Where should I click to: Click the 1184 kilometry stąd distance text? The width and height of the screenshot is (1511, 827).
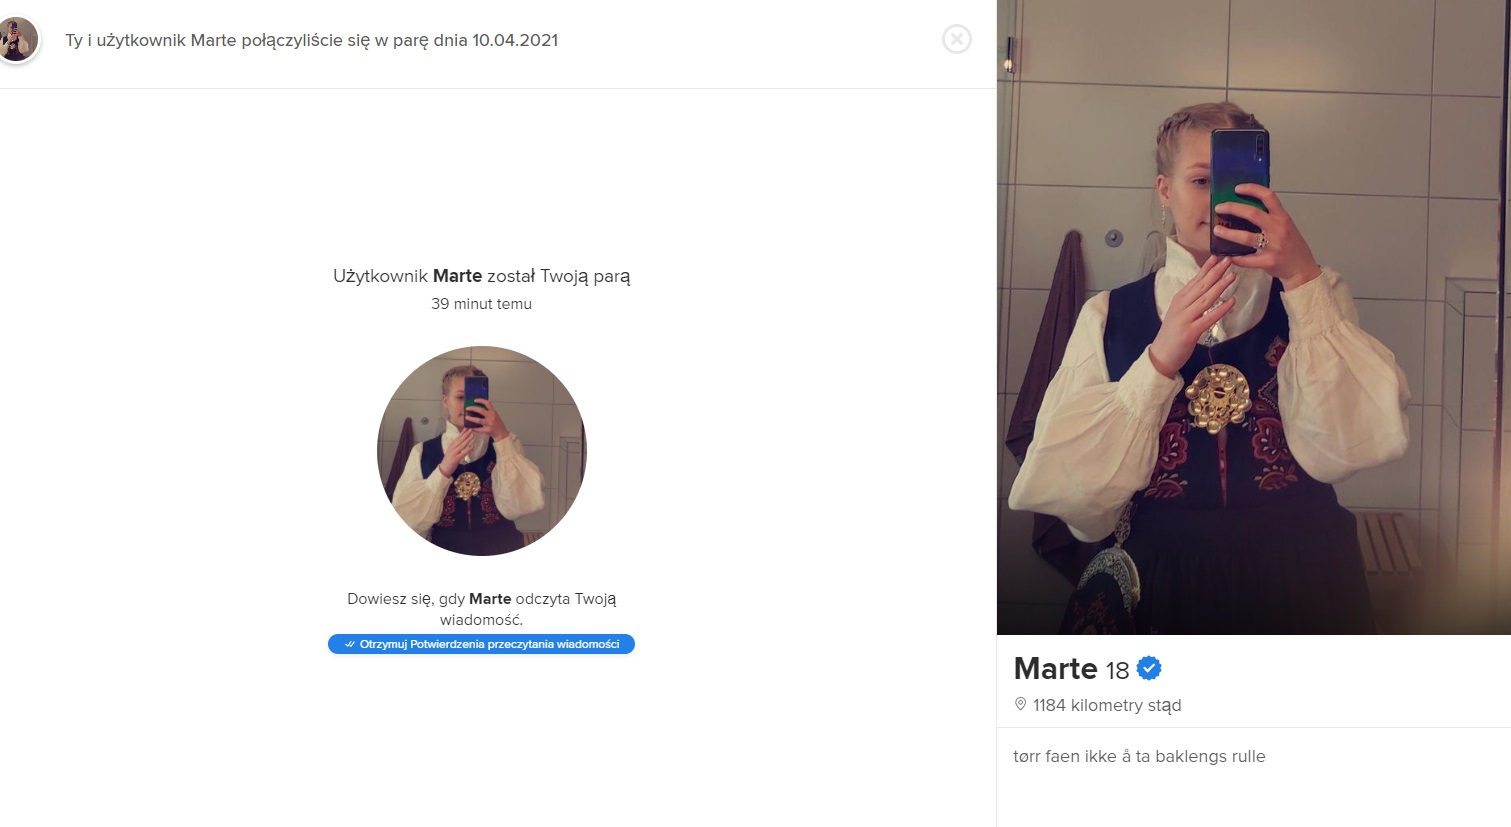[1107, 705]
